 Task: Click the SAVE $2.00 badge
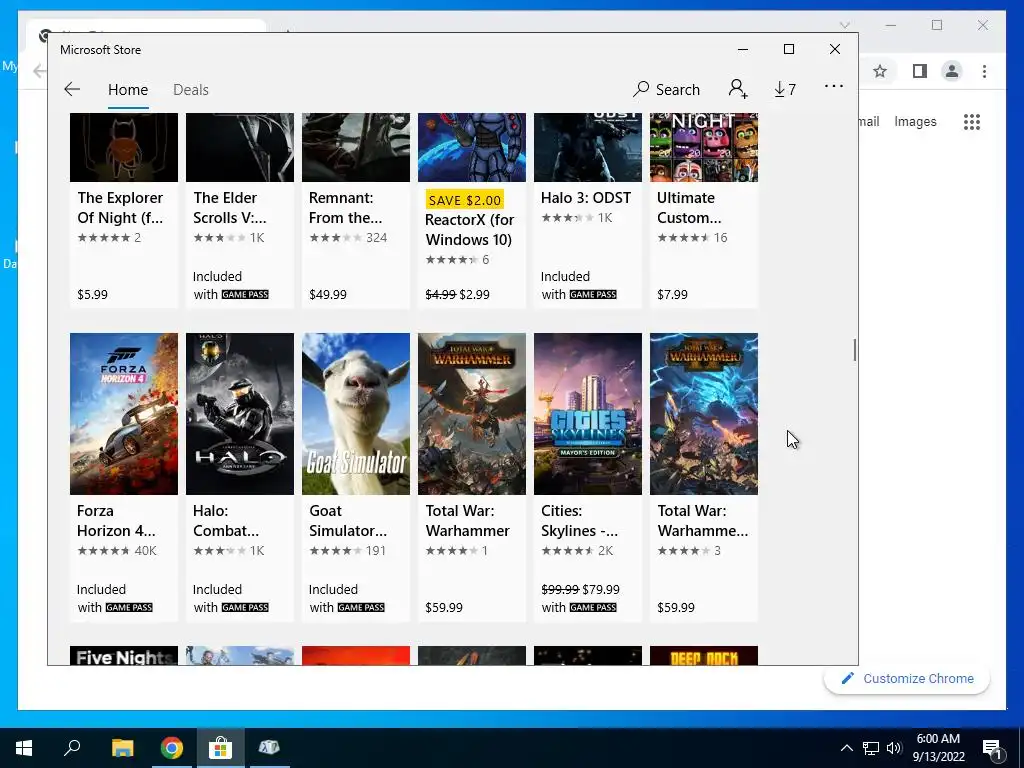click(464, 200)
